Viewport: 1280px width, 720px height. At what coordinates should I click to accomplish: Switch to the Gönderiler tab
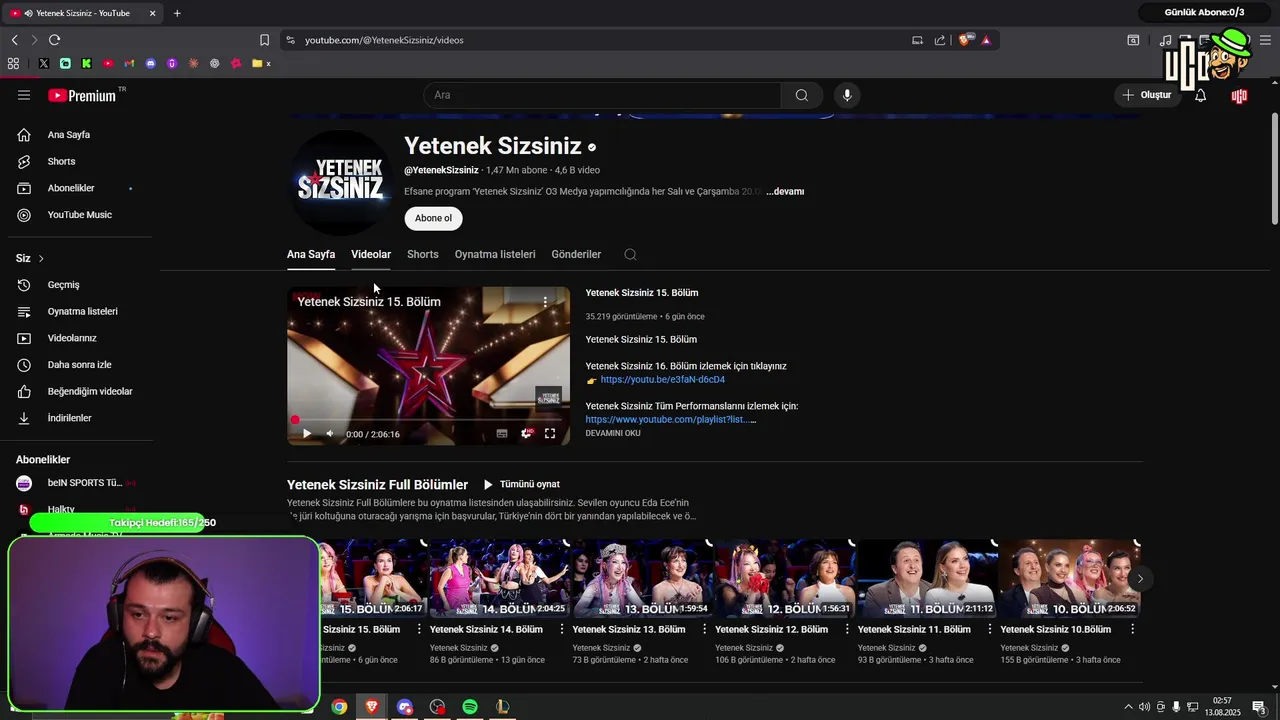pyautogui.click(x=576, y=254)
